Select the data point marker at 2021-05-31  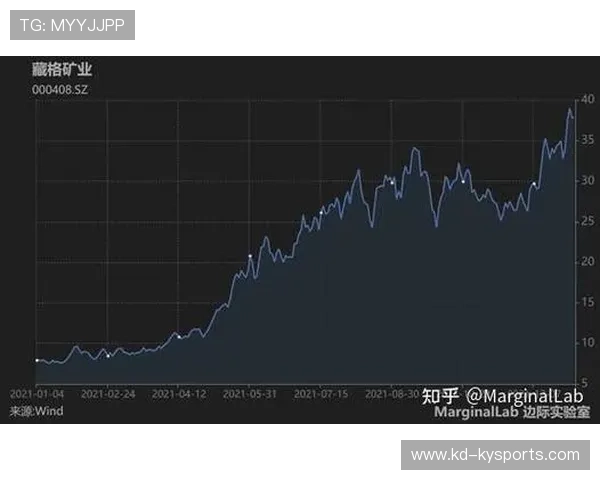(x=250, y=256)
